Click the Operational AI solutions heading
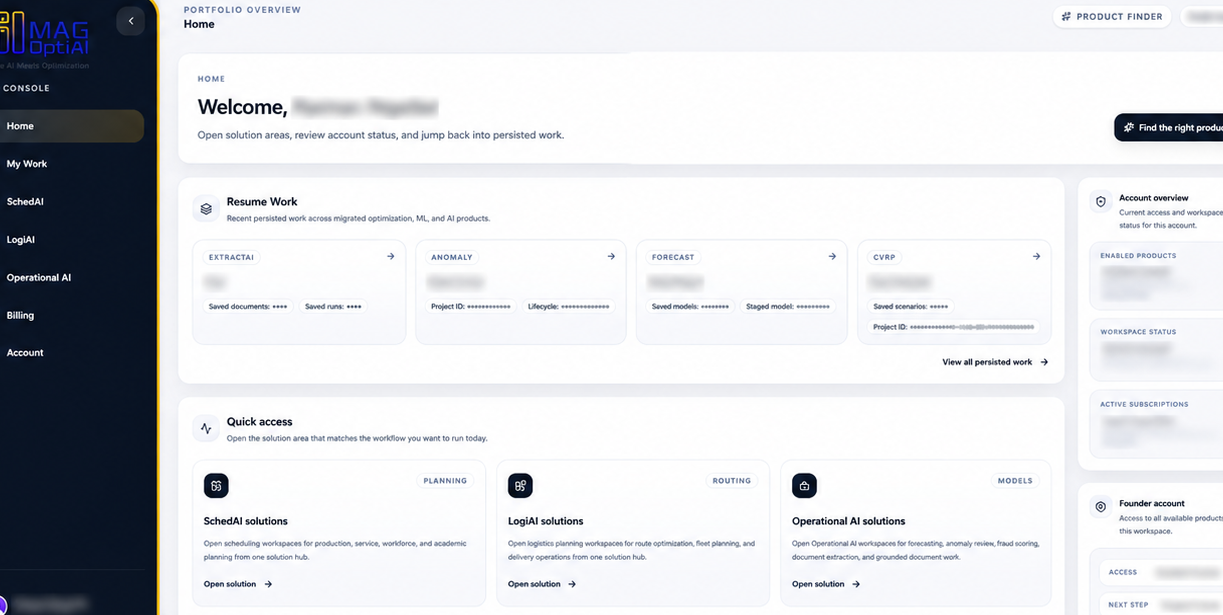 pos(849,521)
